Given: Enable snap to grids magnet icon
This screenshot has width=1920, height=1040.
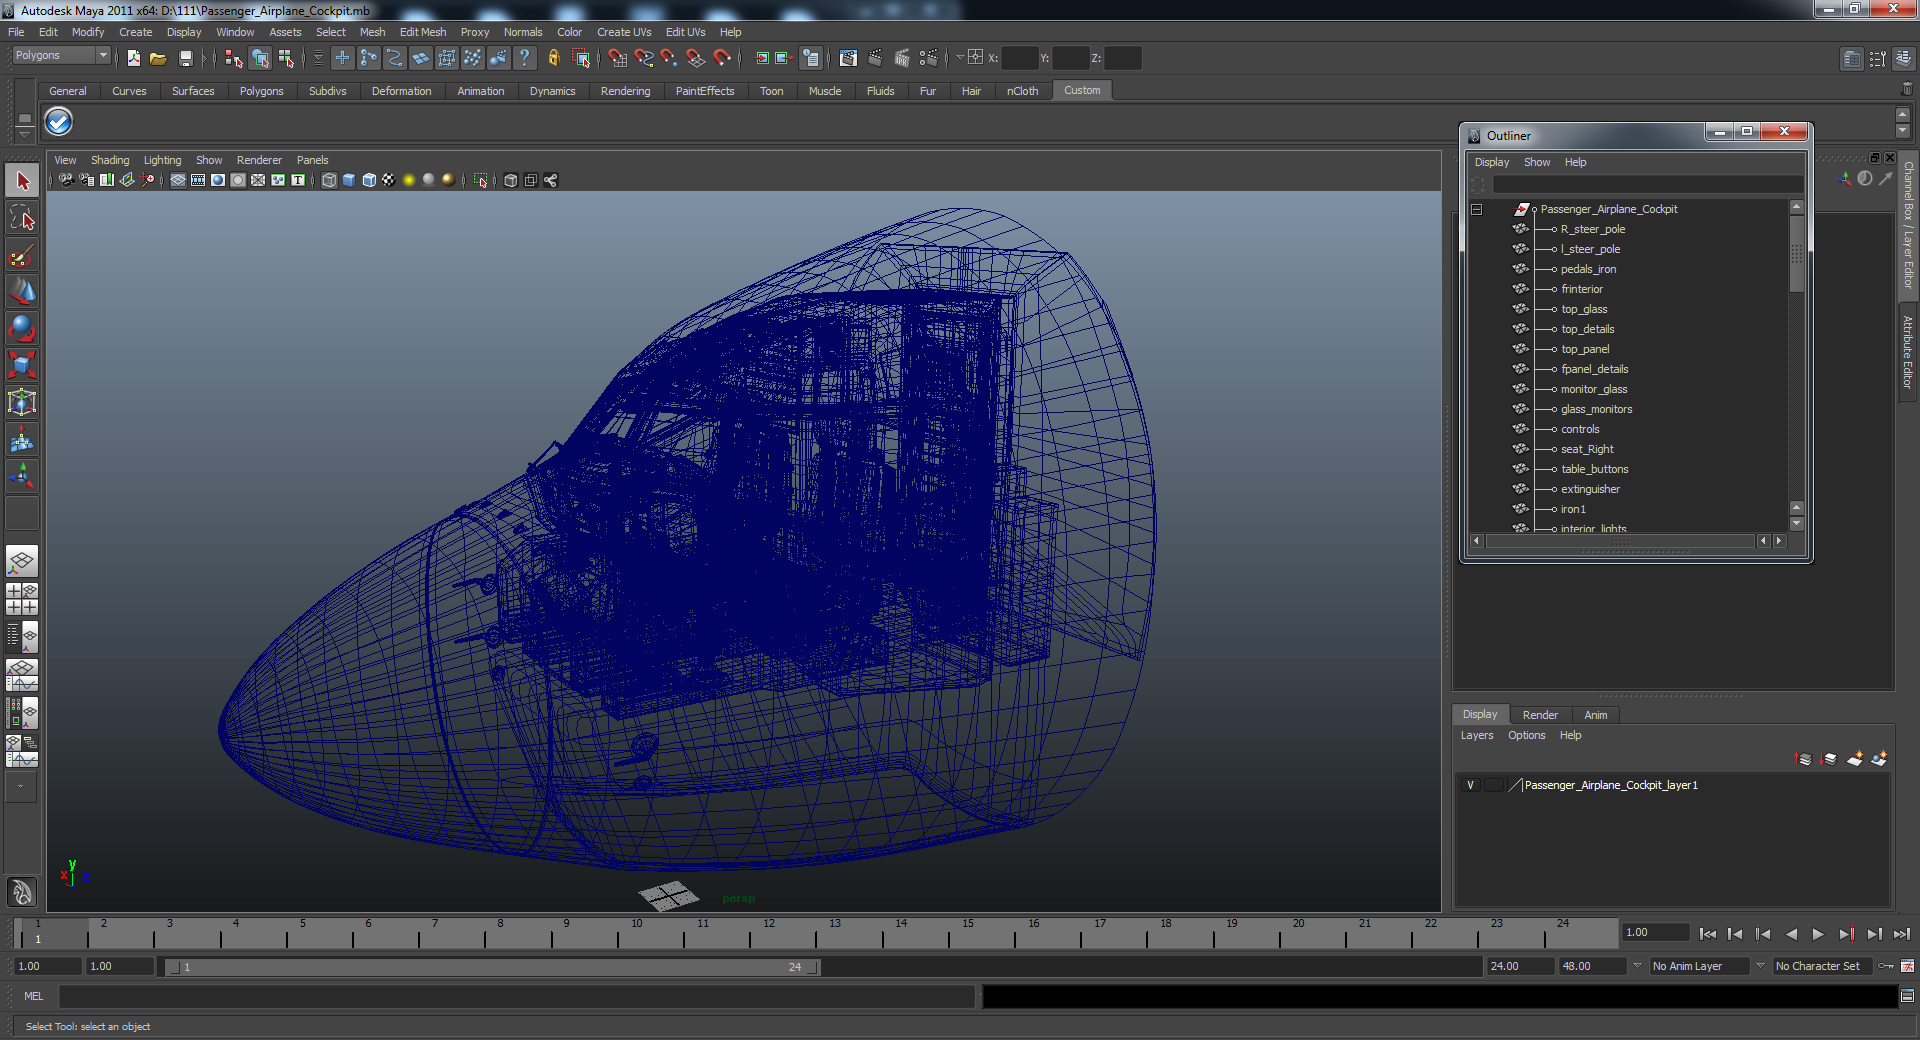Looking at the screenshot, I should 618,58.
